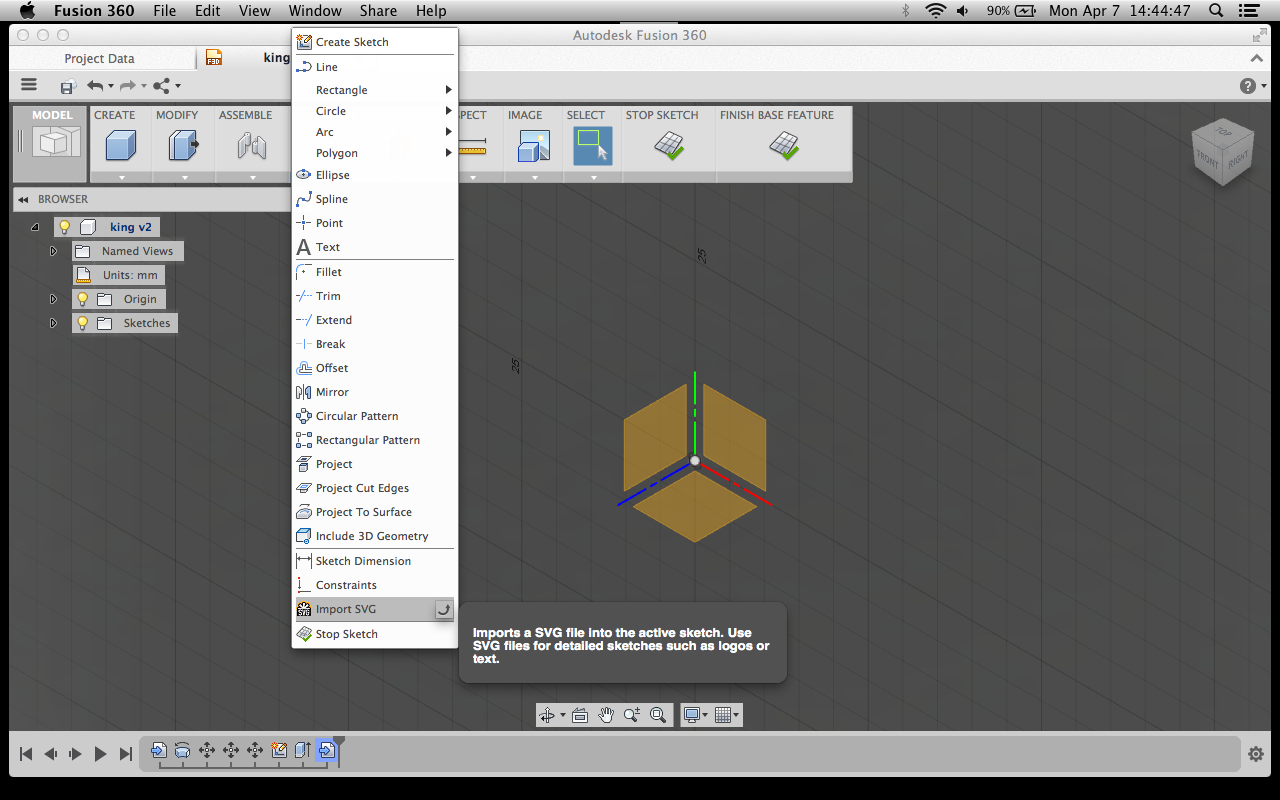Open Spotlight search in menu bar
1280x800 pixels.
pyautogui.click(x=1216, y=11)
